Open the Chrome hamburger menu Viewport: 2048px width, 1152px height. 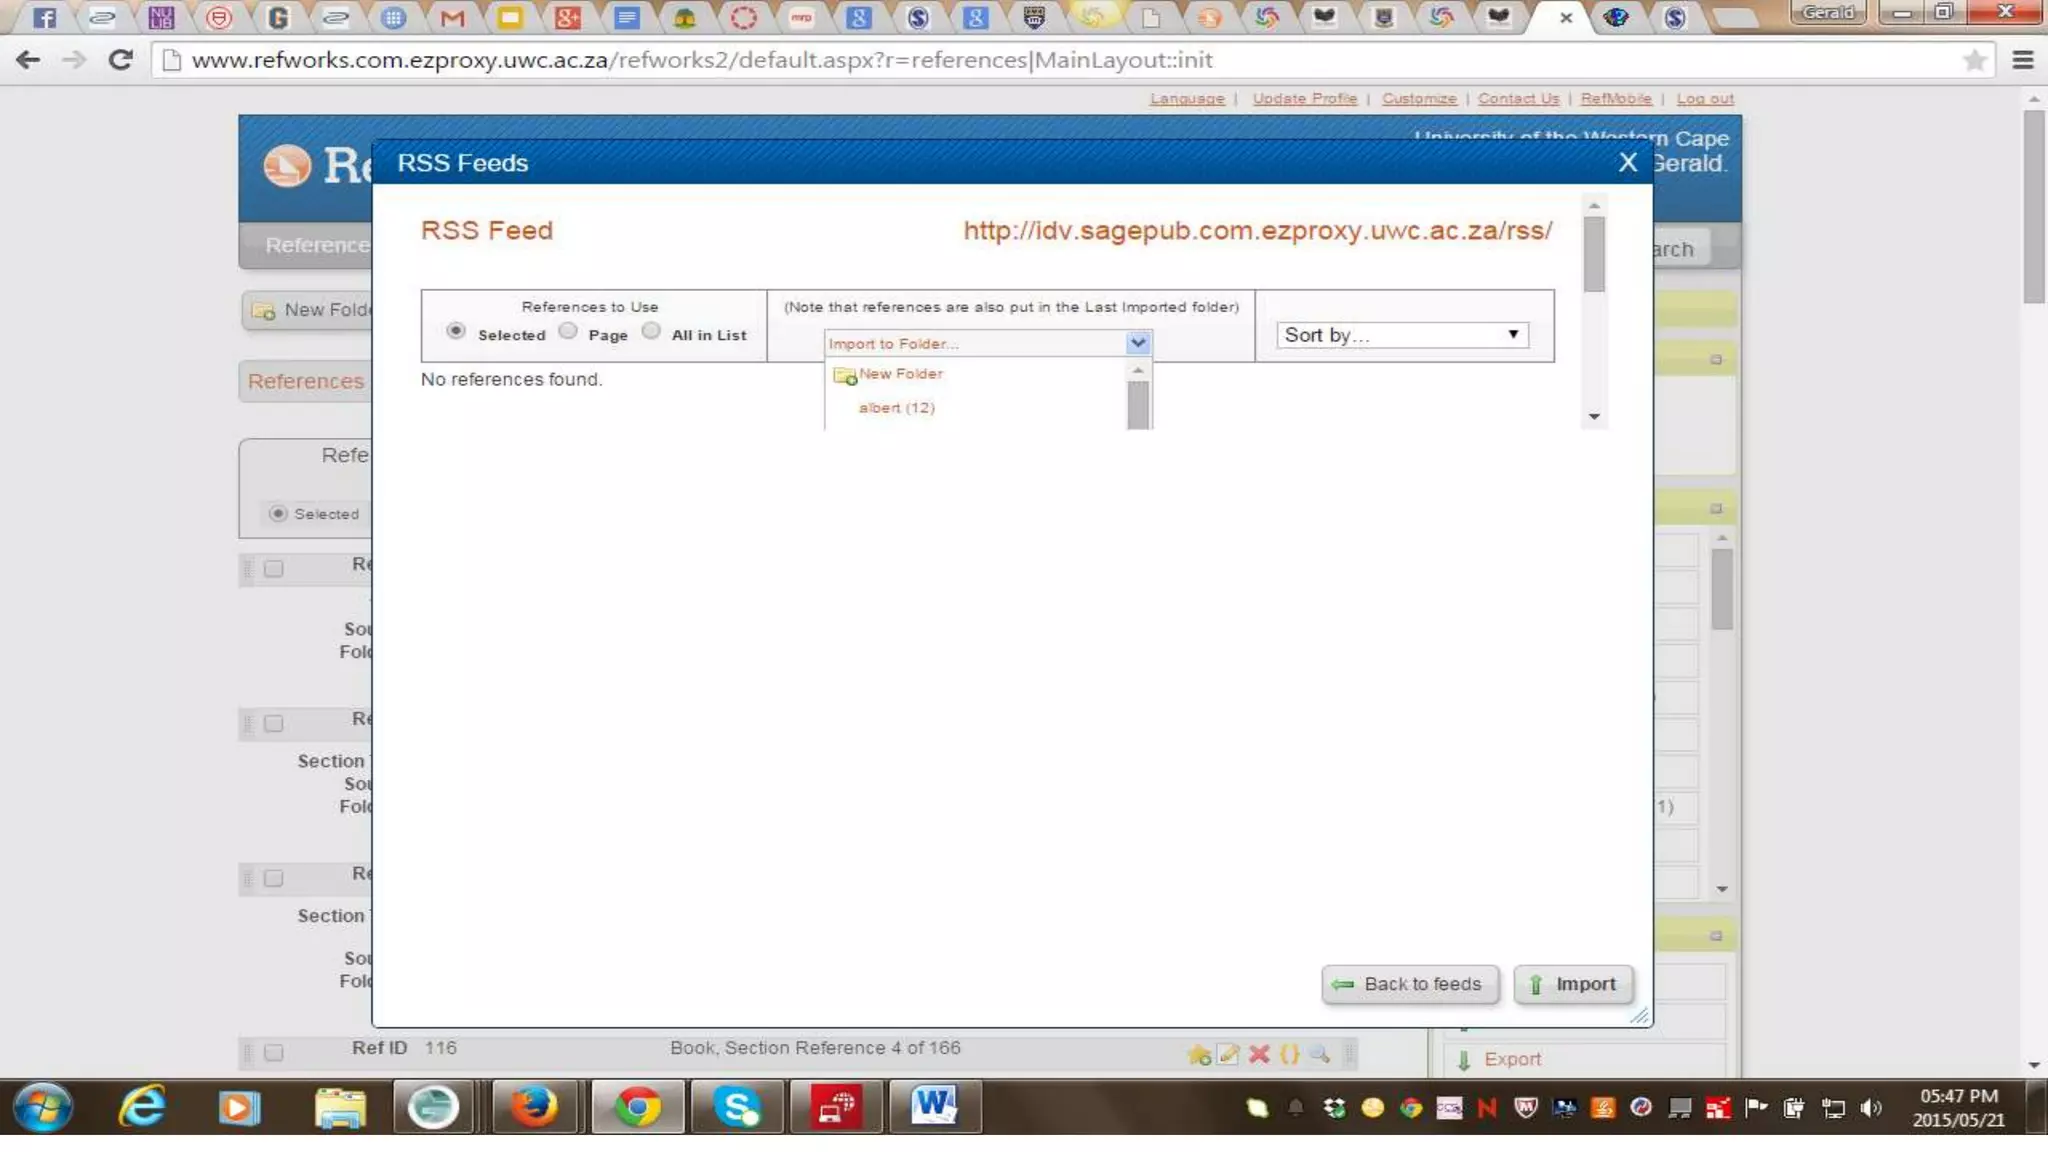coord(2022,60)
